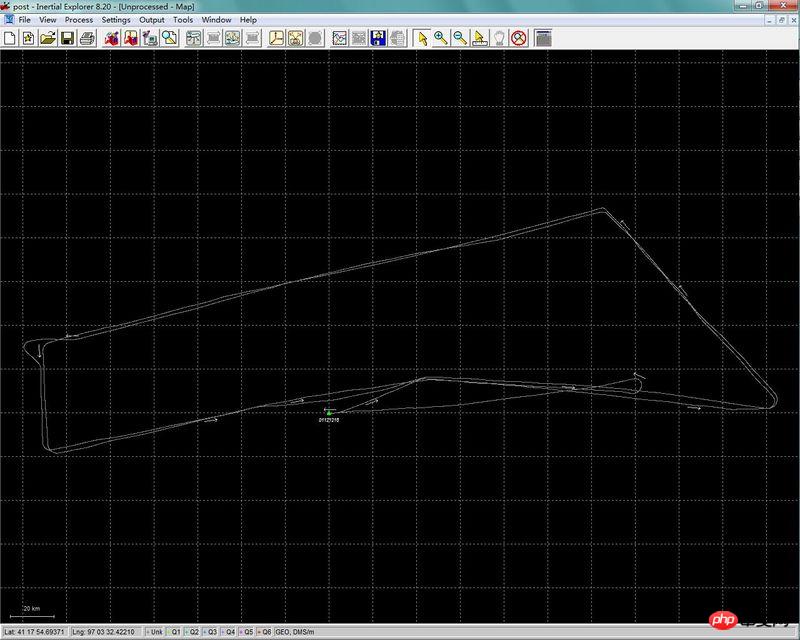Click the Open Project folder icon
This screenshot has width=800, height=640.
tap(47, 38)
